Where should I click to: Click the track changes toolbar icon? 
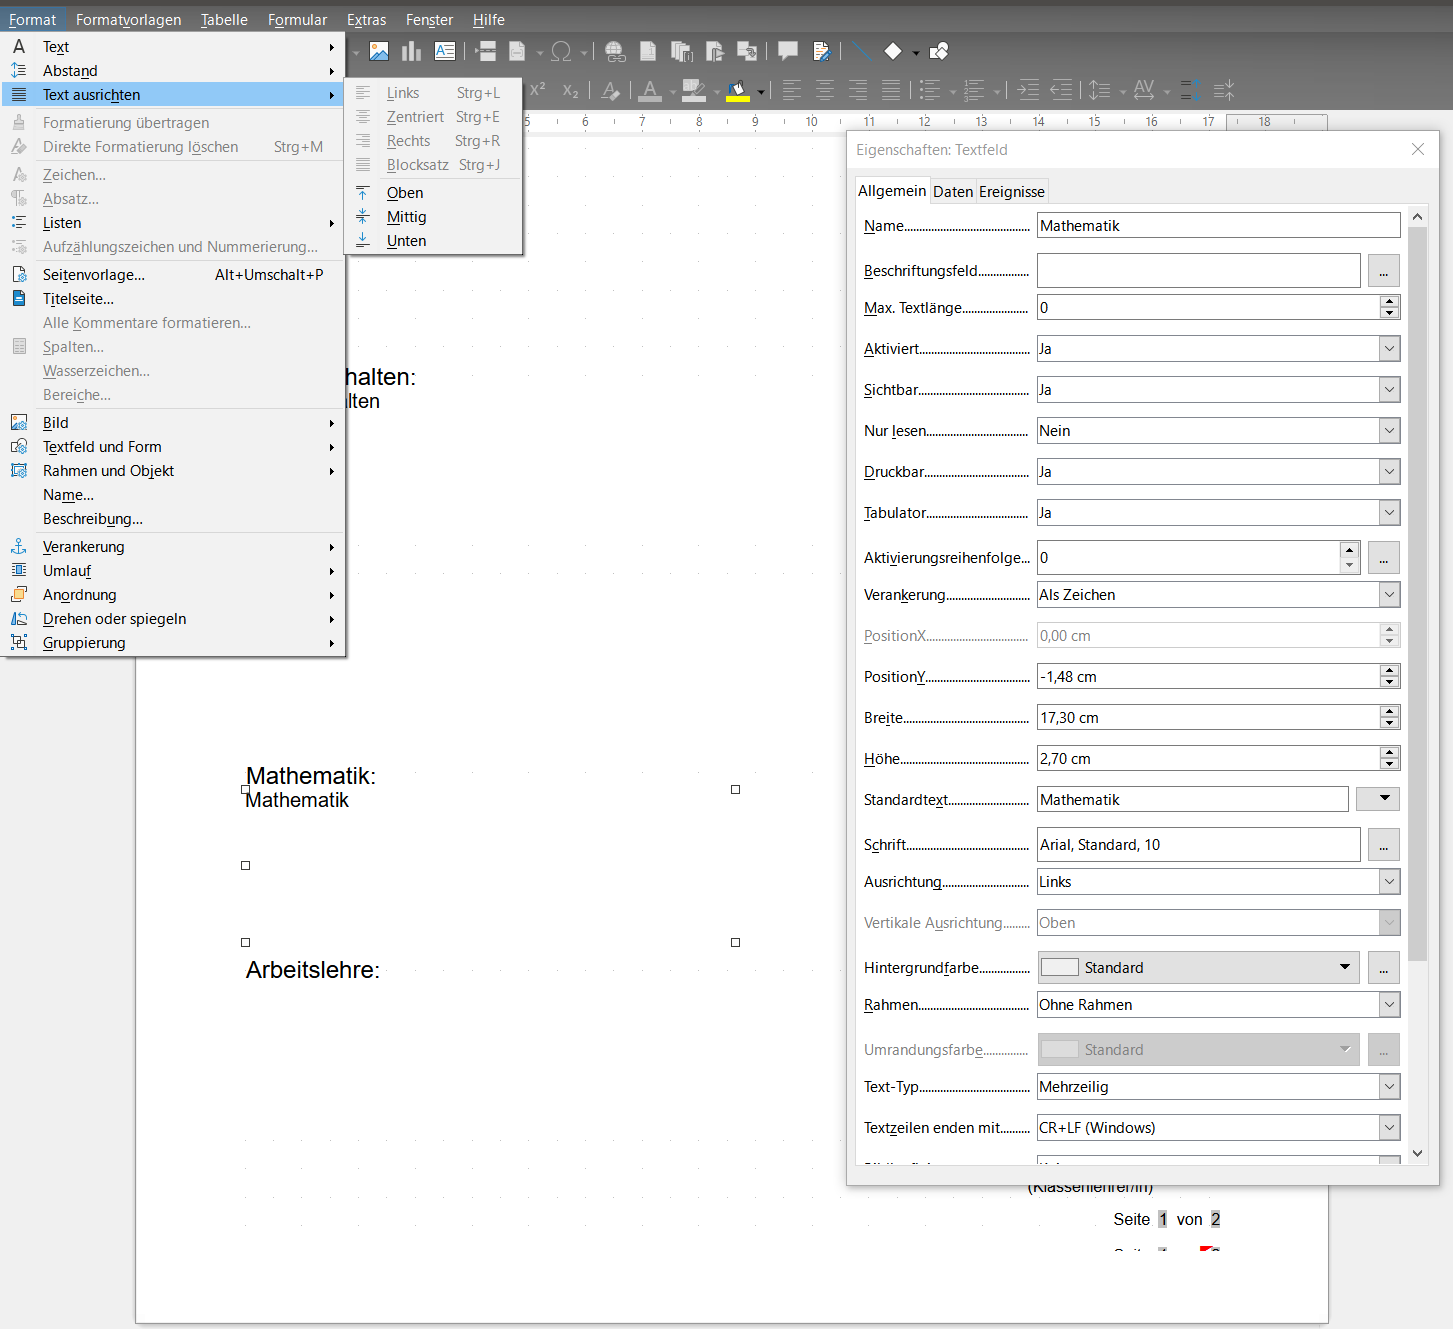click(822, 51)
